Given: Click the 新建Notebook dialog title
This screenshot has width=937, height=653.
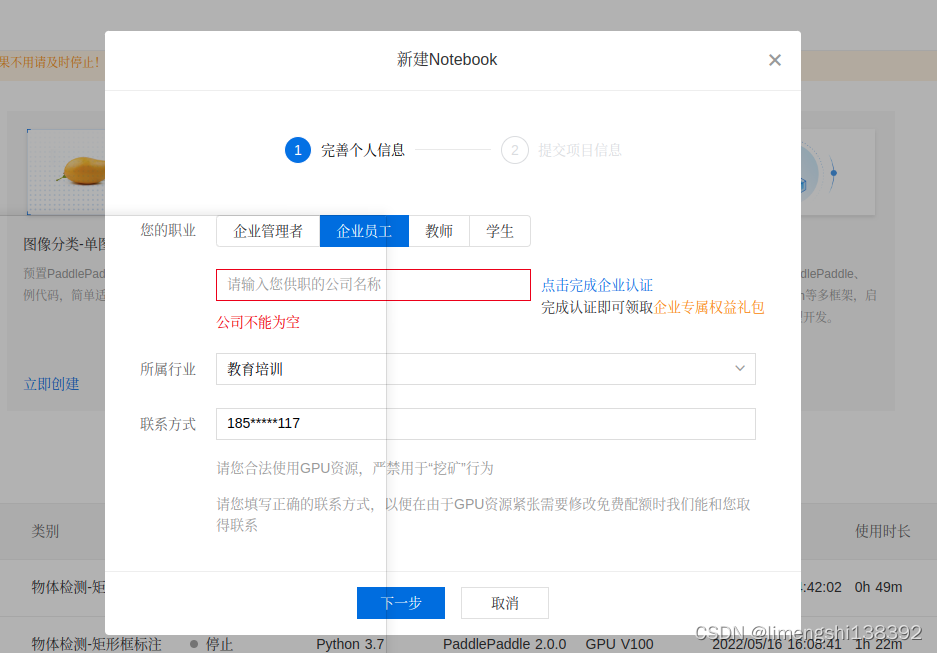Looking at the screenshot, I should coord(447,60).
